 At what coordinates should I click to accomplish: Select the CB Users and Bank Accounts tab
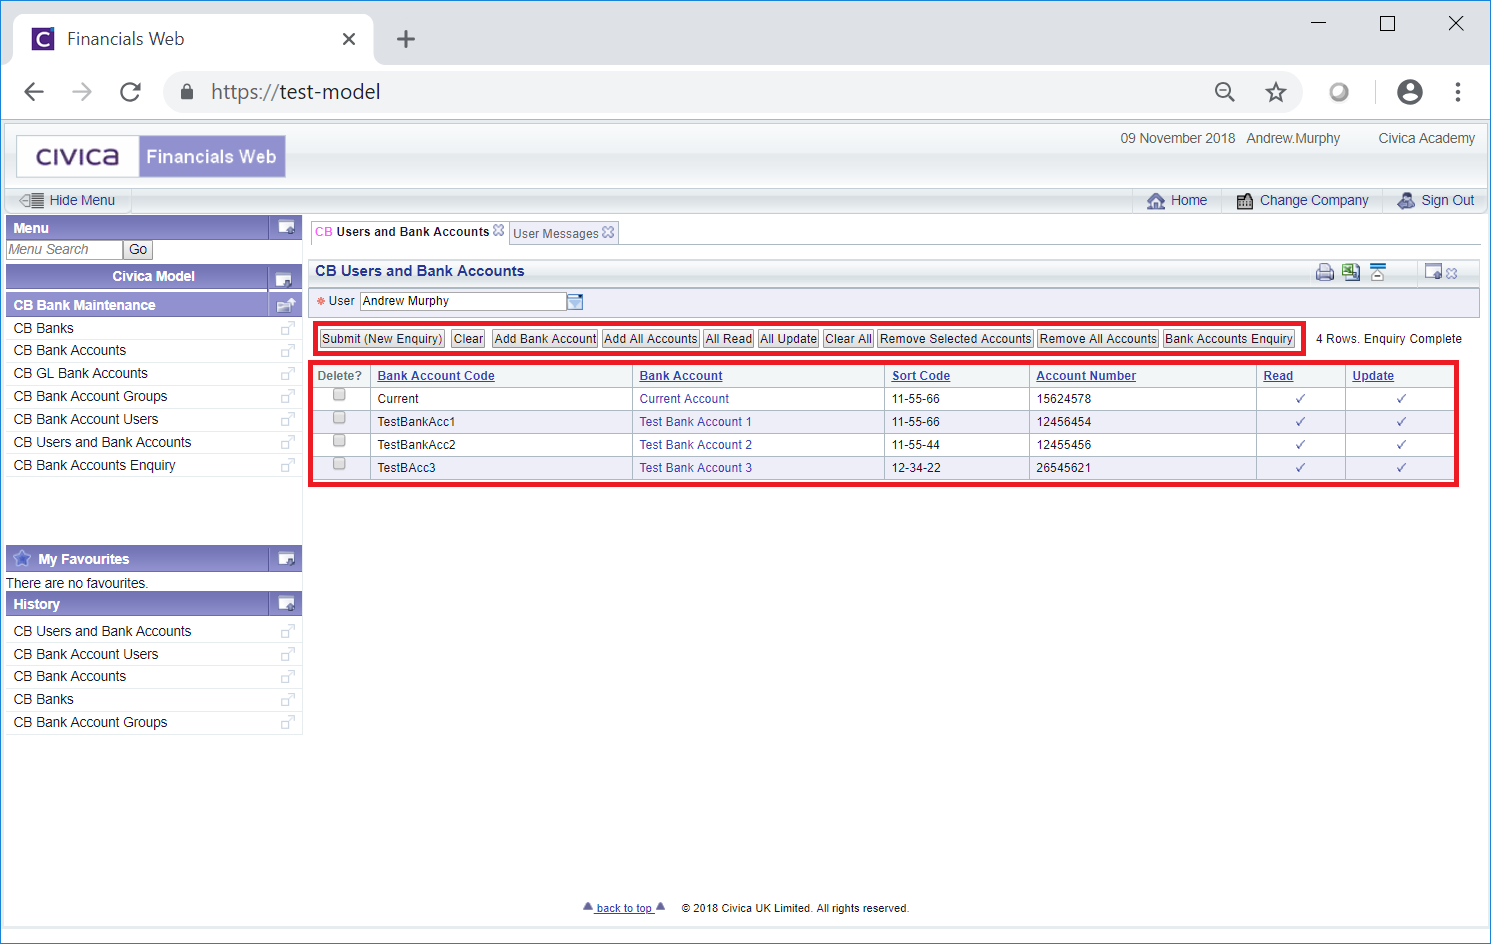[x=402, y=232]
